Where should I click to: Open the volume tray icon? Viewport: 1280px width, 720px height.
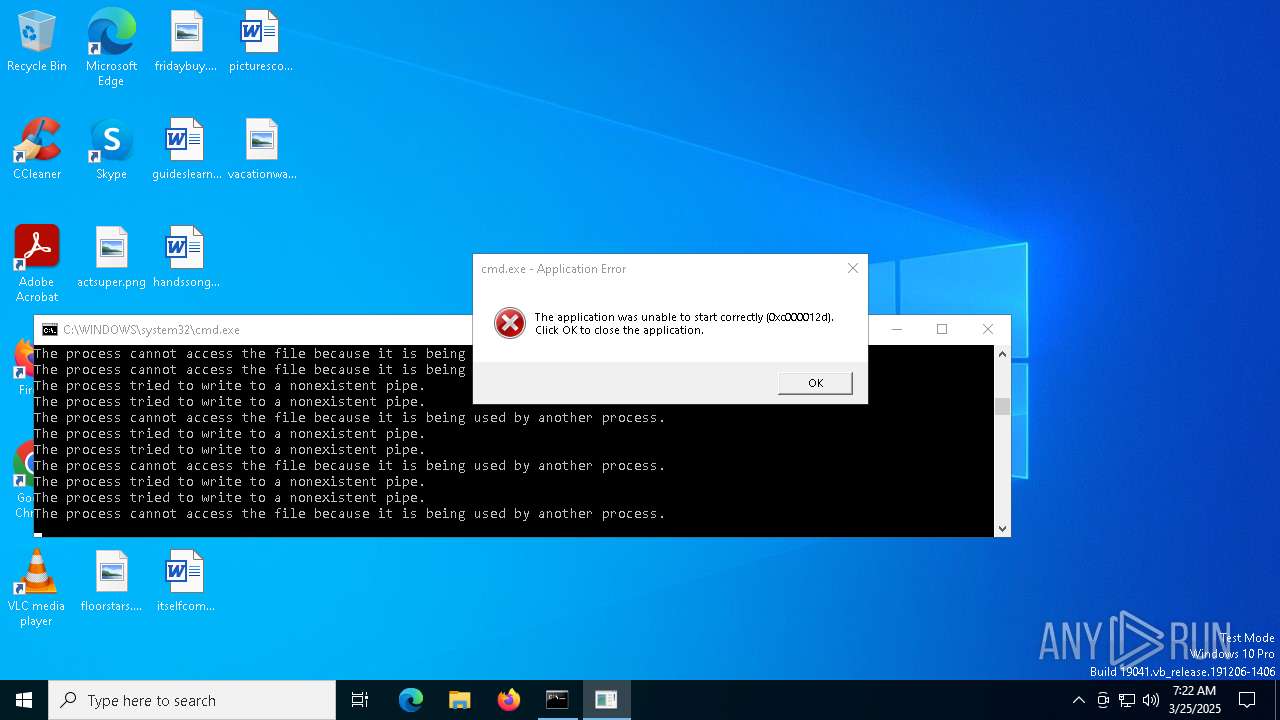pos(1151,700)
